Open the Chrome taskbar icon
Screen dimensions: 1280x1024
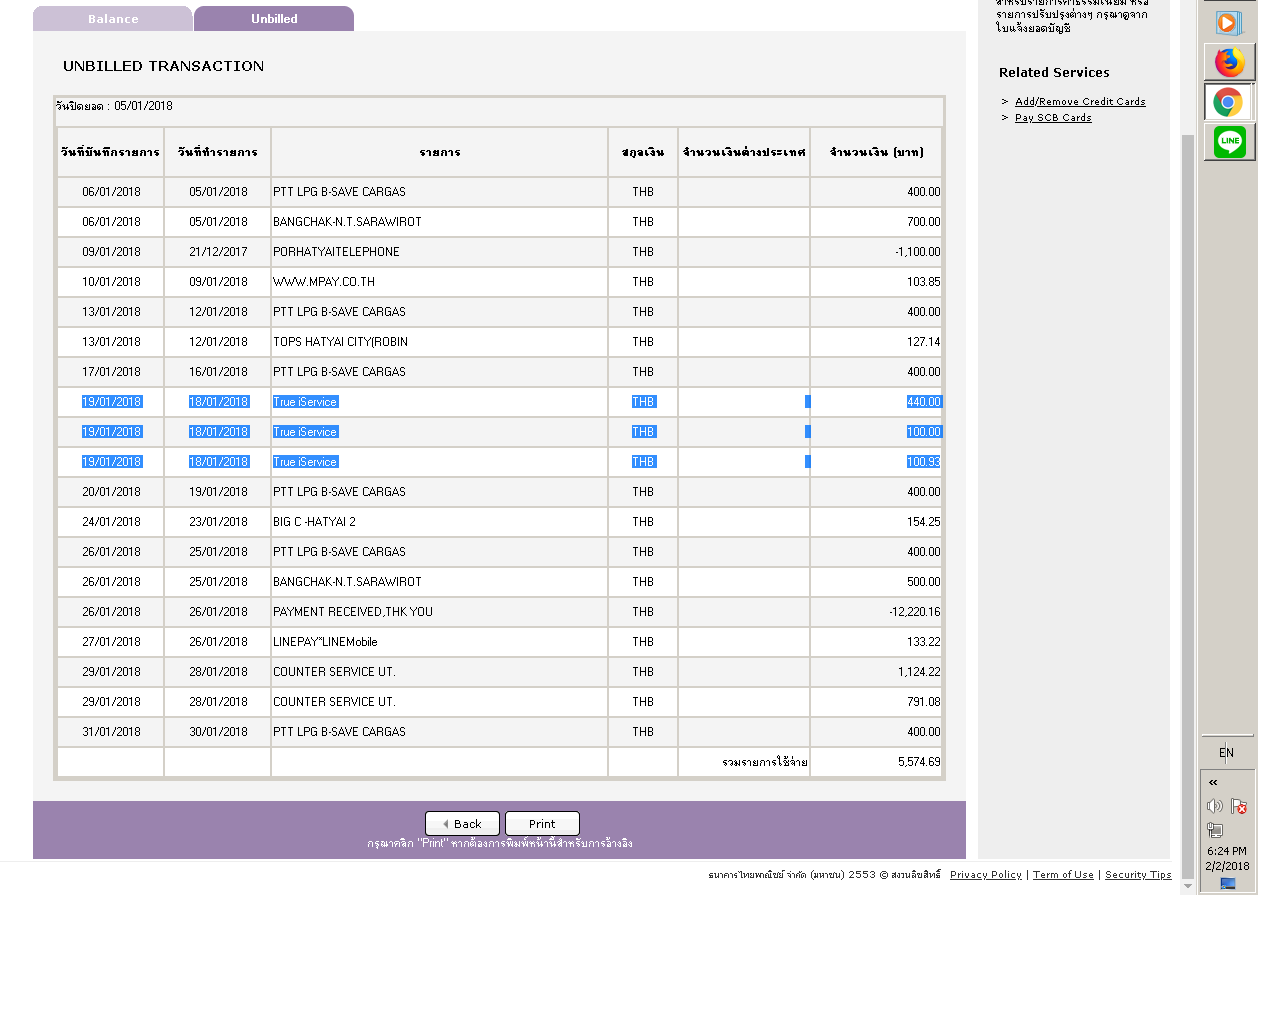click(1229, 102)
